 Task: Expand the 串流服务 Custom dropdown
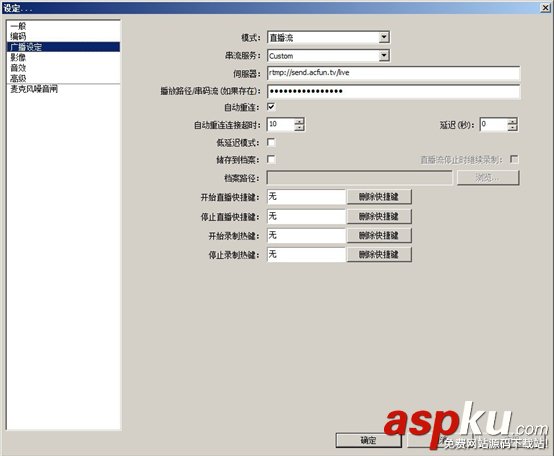(328, 56)
